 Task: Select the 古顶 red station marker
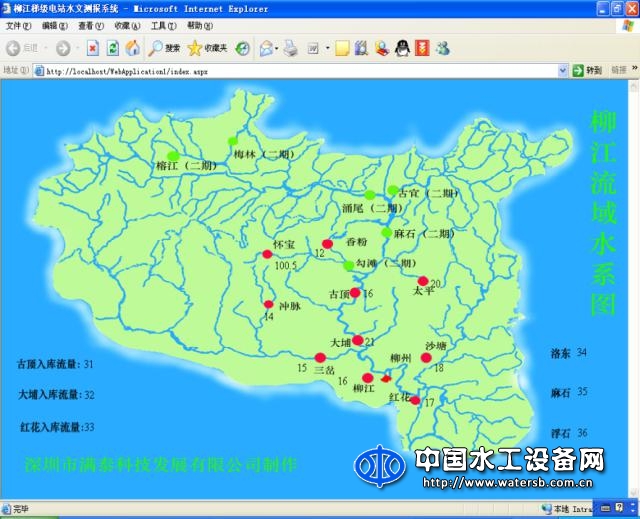(x=355, y=292)
